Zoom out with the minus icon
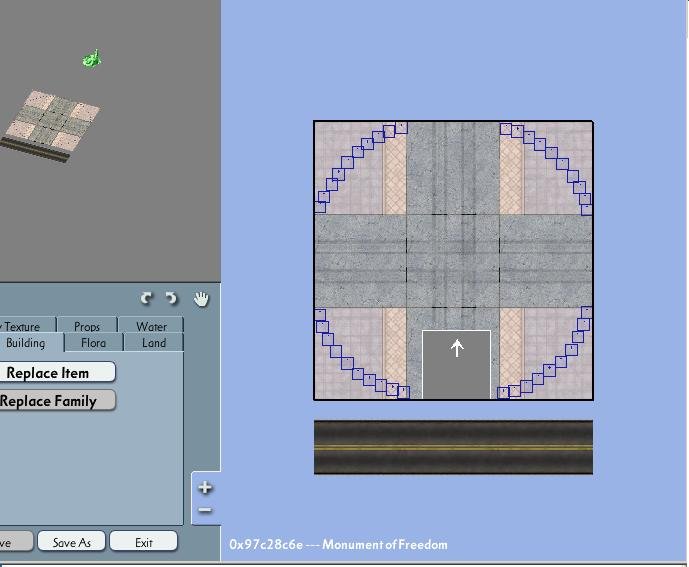 point(205,510)
